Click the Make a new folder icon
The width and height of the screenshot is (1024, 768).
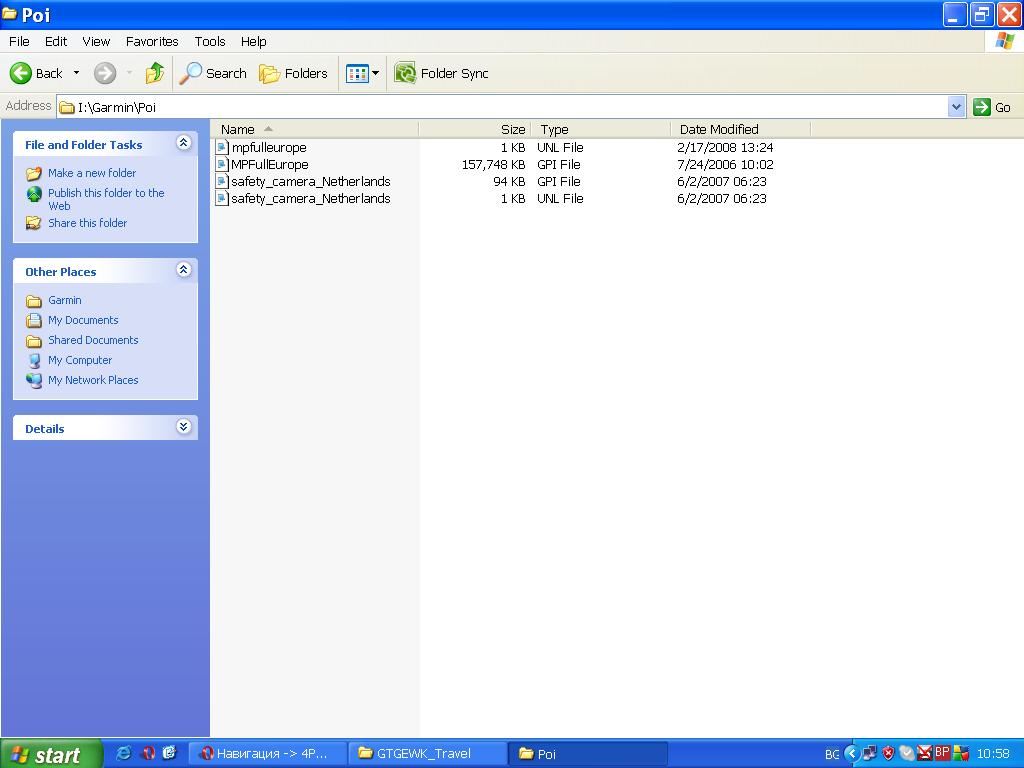point(33,174)
